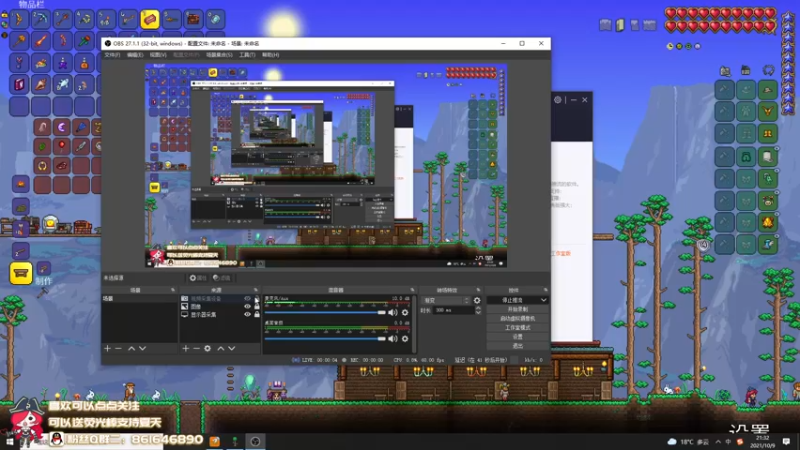800x450 pixels.
Task: Toggle visibility eye of 图像 source
Action: [x=247, y=307]
